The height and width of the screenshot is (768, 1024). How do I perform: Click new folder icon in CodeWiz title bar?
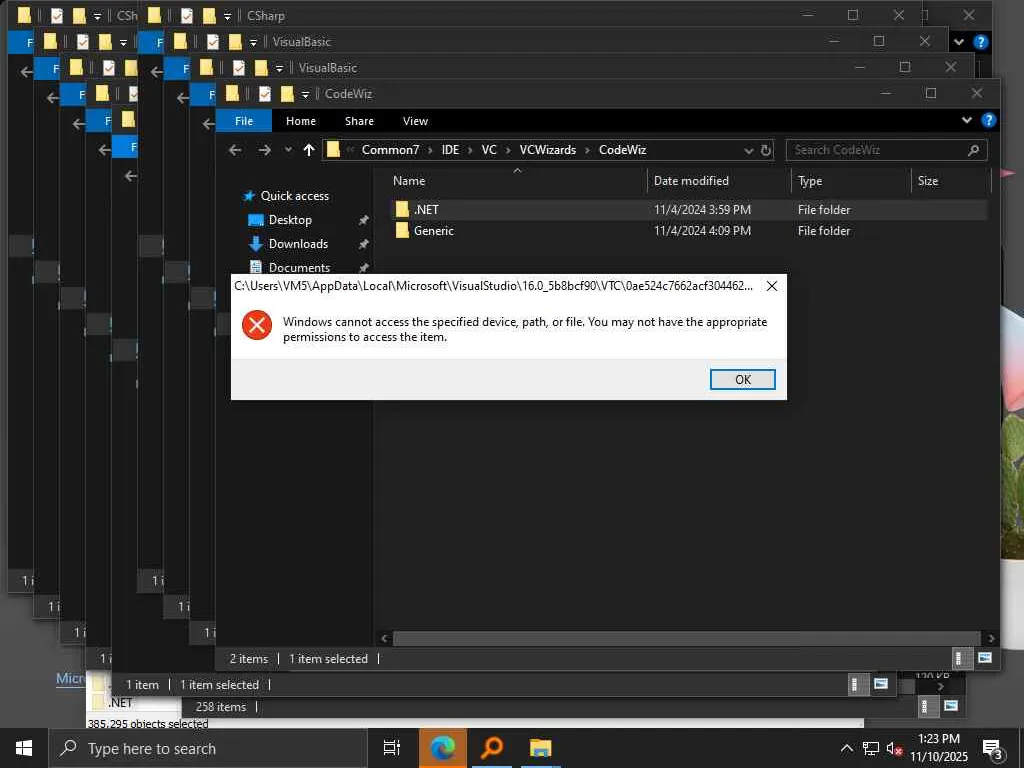[x=287, y=94]
